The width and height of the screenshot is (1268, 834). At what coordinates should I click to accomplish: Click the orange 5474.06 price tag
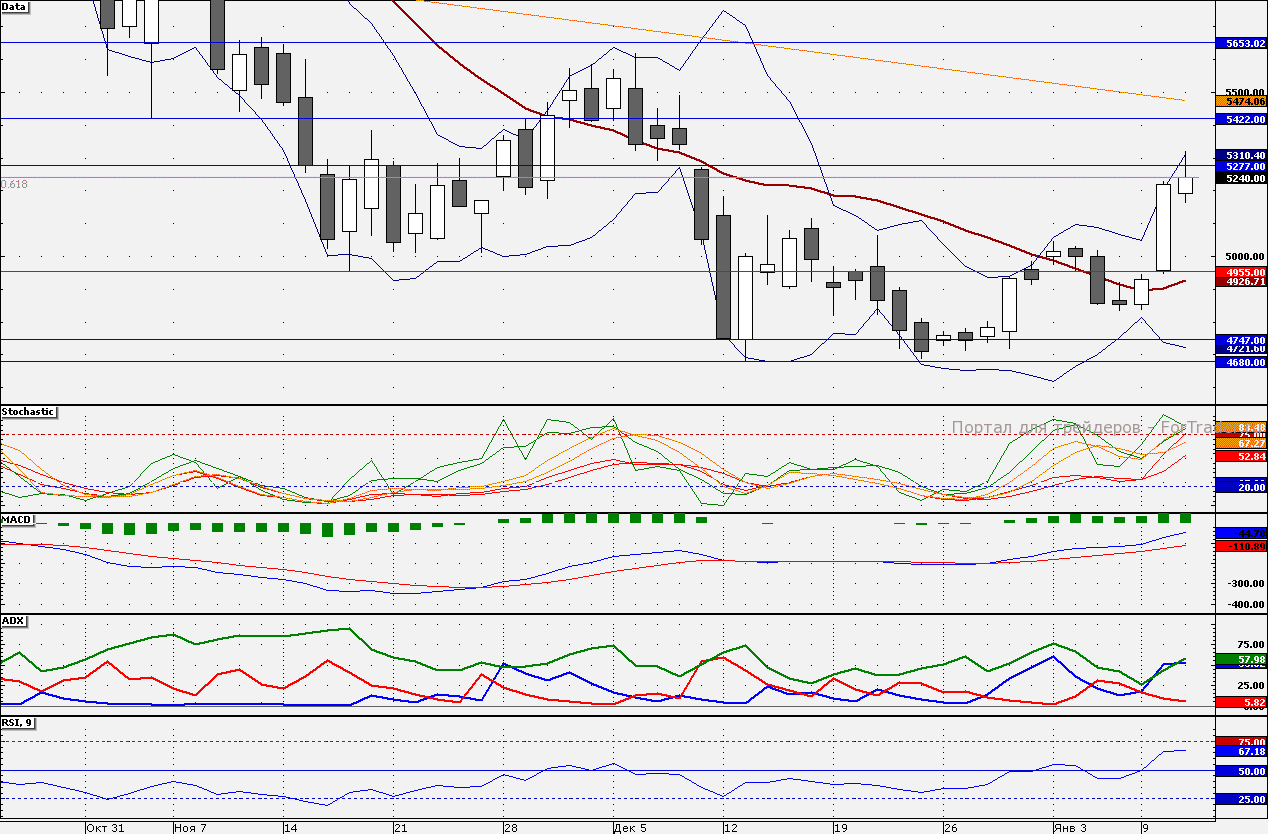coord(1240,101)
